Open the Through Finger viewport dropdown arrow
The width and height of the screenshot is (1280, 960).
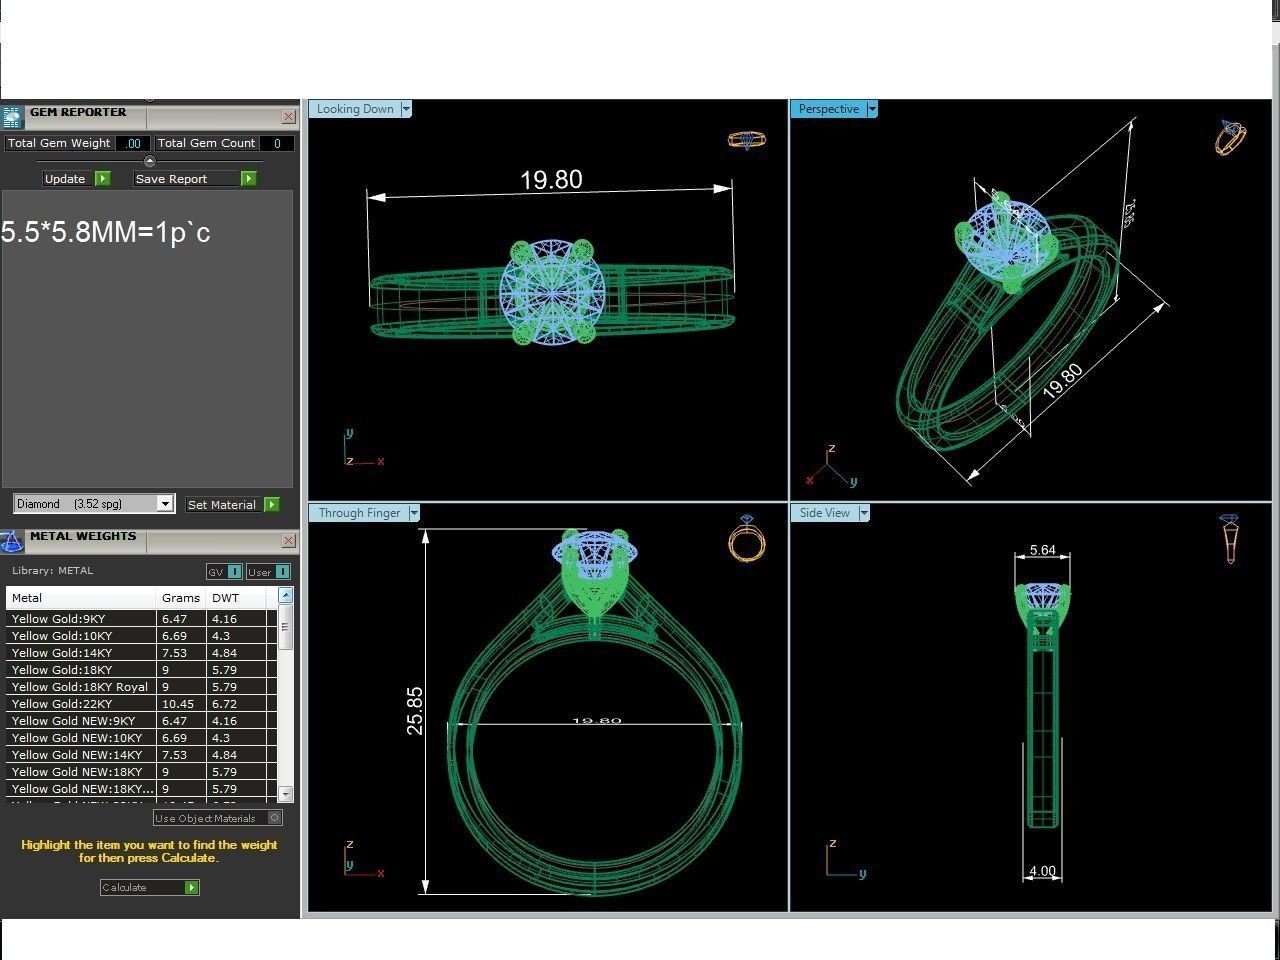pos(414,513)
